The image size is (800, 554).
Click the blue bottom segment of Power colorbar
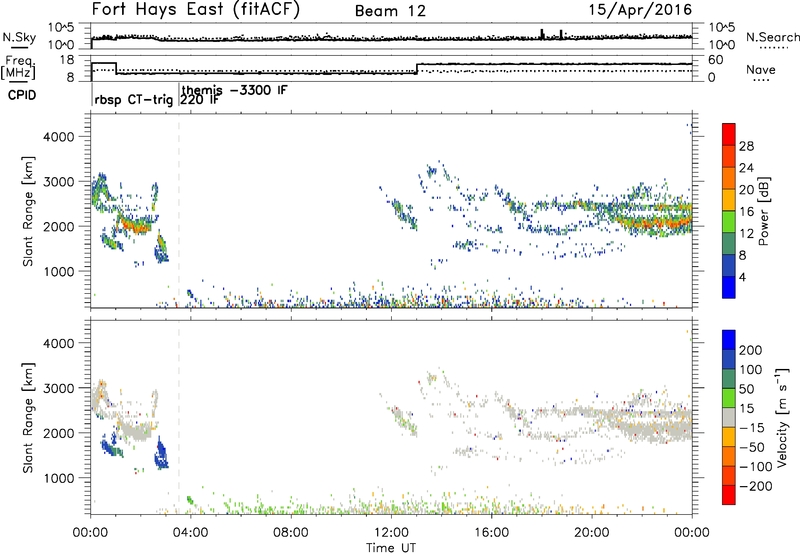[x=729, y=287]
